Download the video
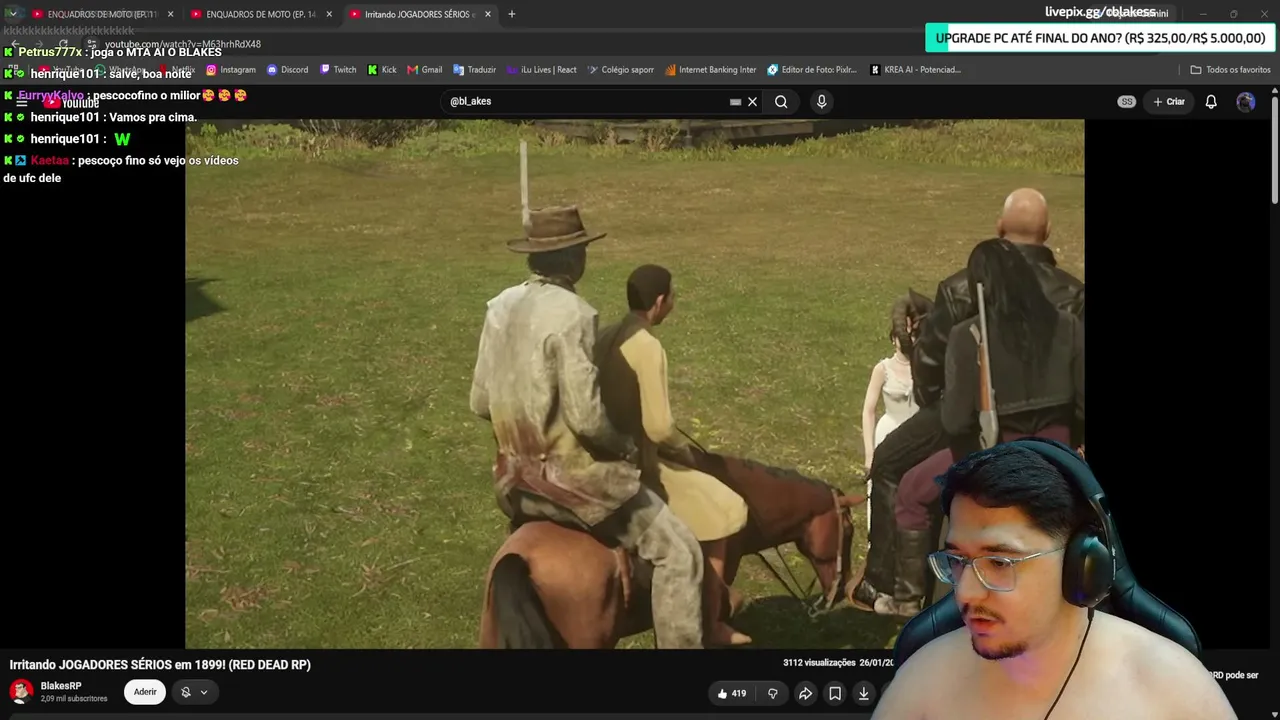1280x720 pixels. (x=864, y=693)
